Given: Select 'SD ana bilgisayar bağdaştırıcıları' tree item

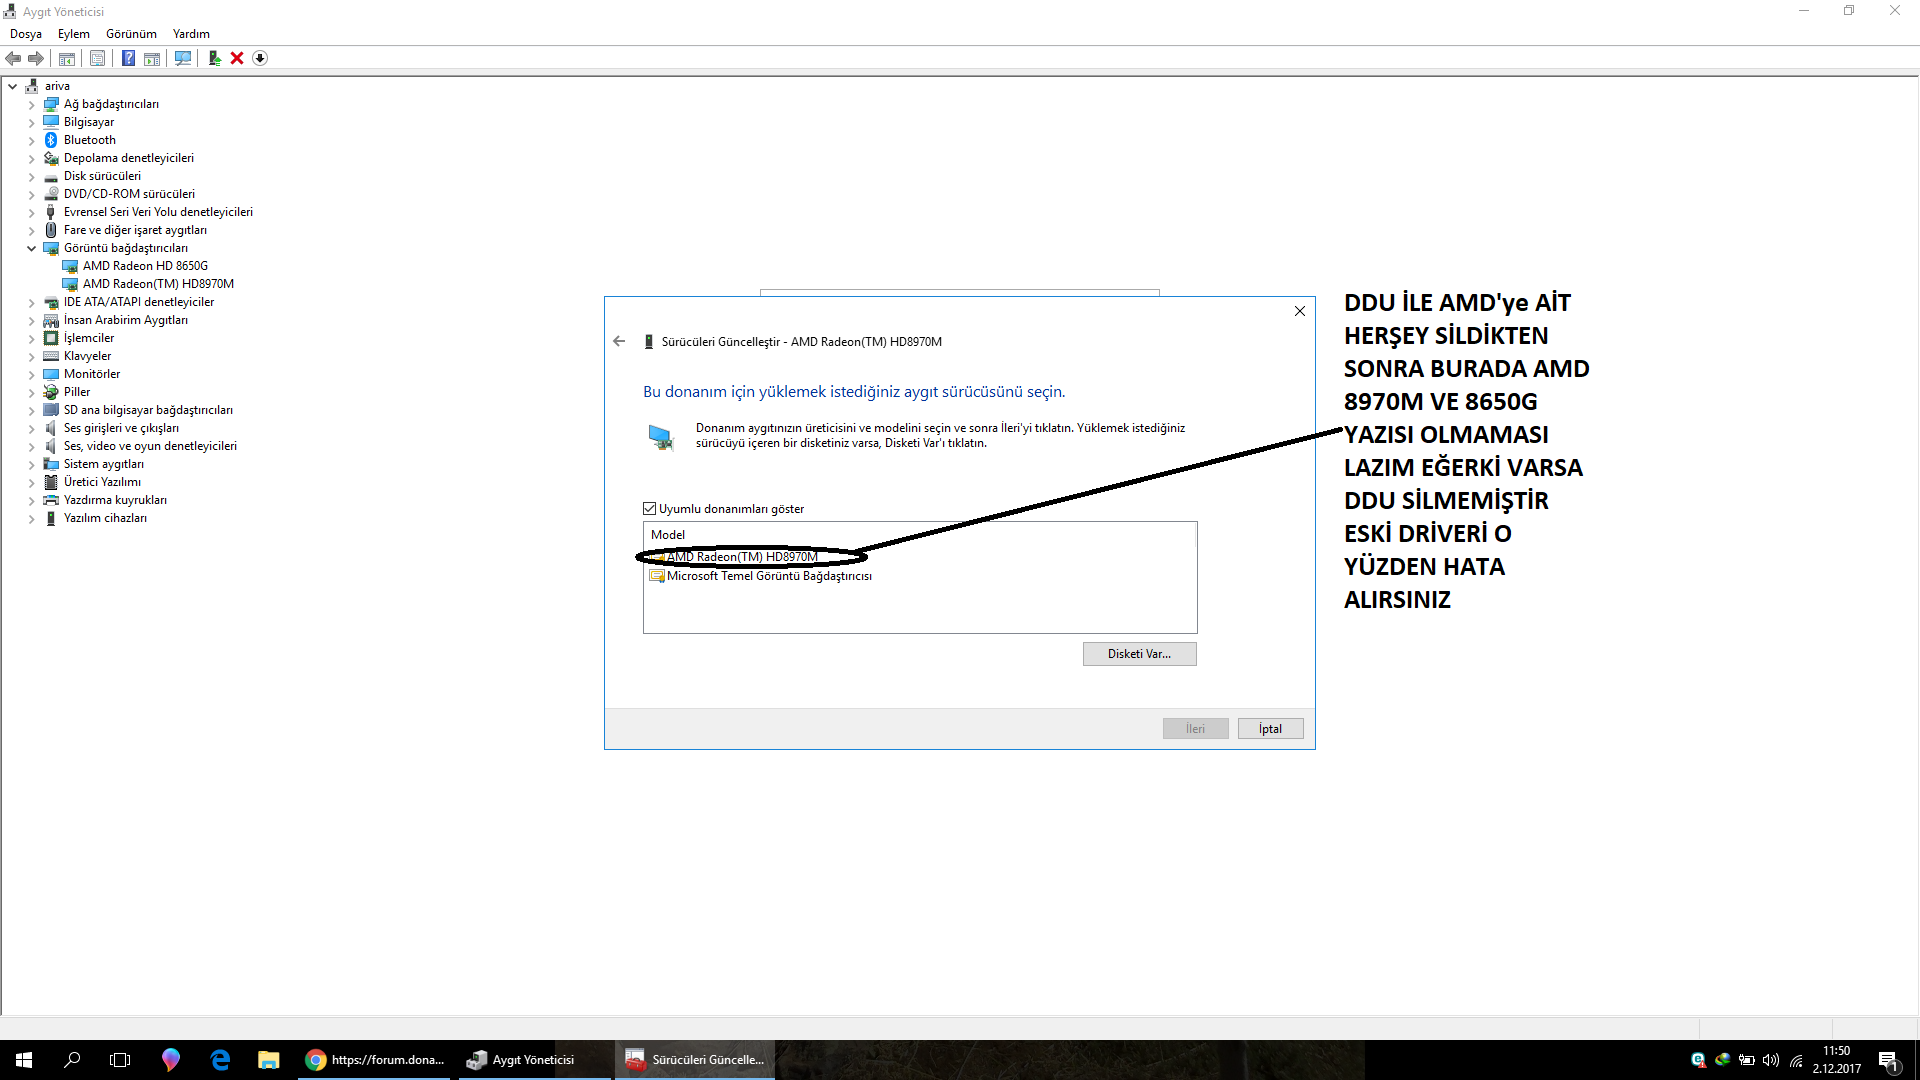Looking at the screenshot, I should coord(148,410).
